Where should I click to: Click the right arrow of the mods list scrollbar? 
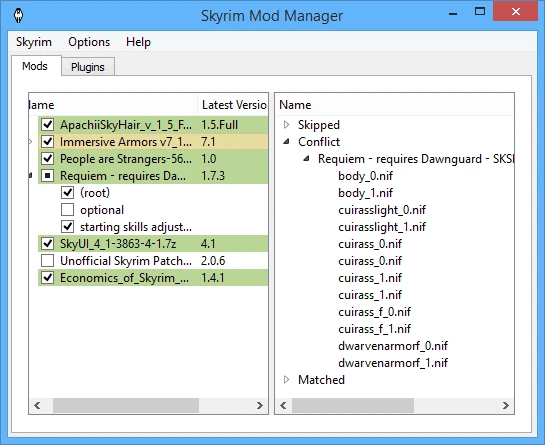point(259,405)
